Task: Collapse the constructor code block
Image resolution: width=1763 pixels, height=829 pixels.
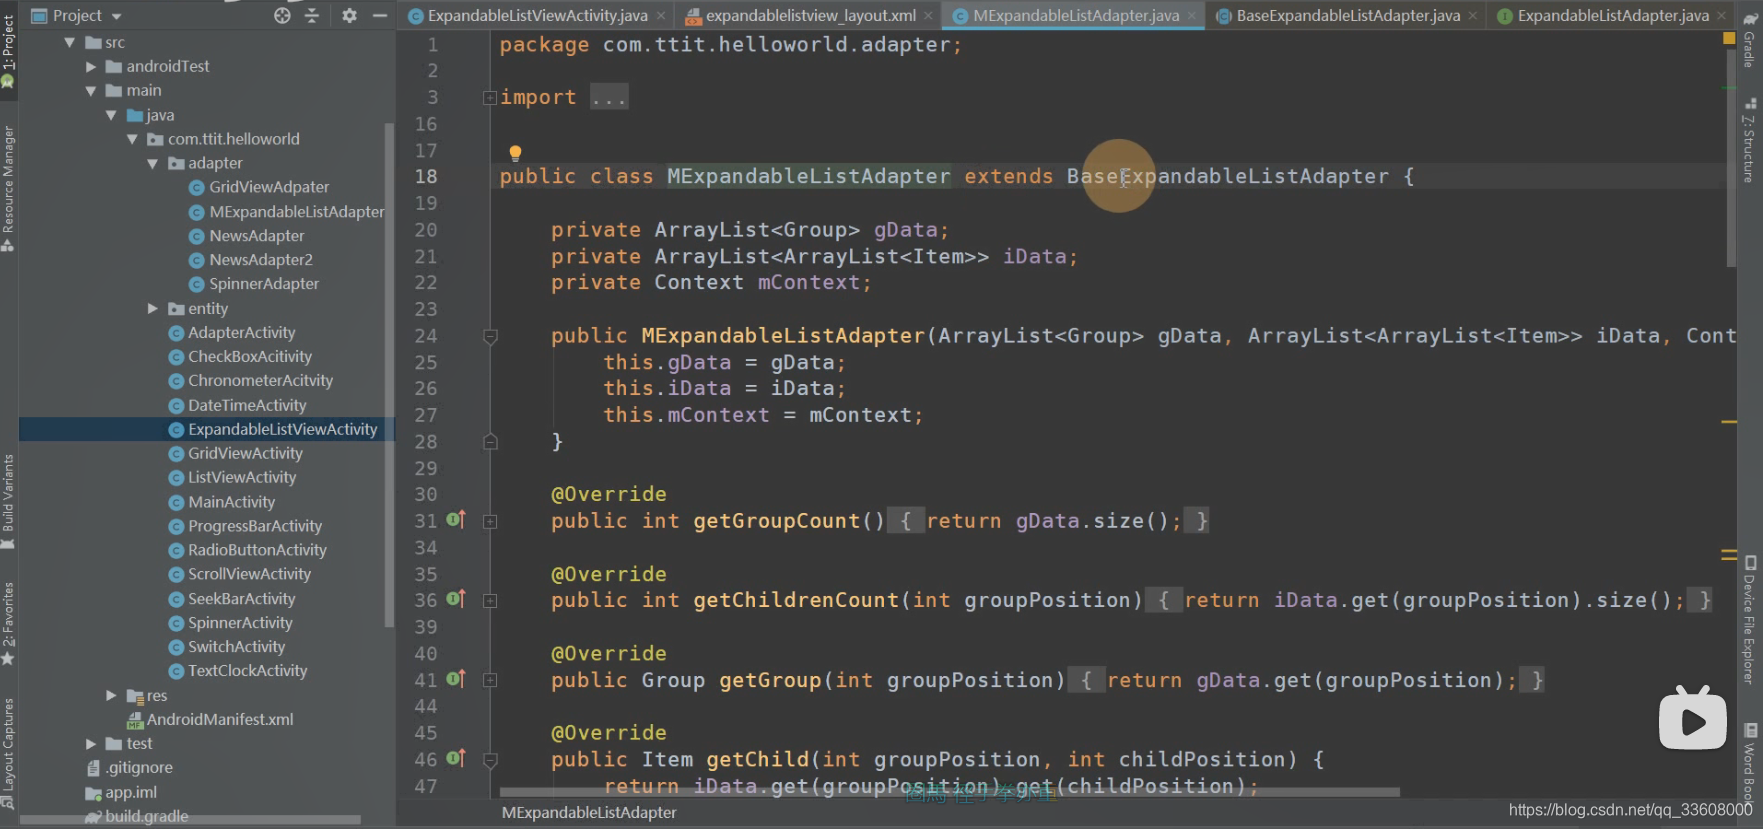Action: coord(490,337)
